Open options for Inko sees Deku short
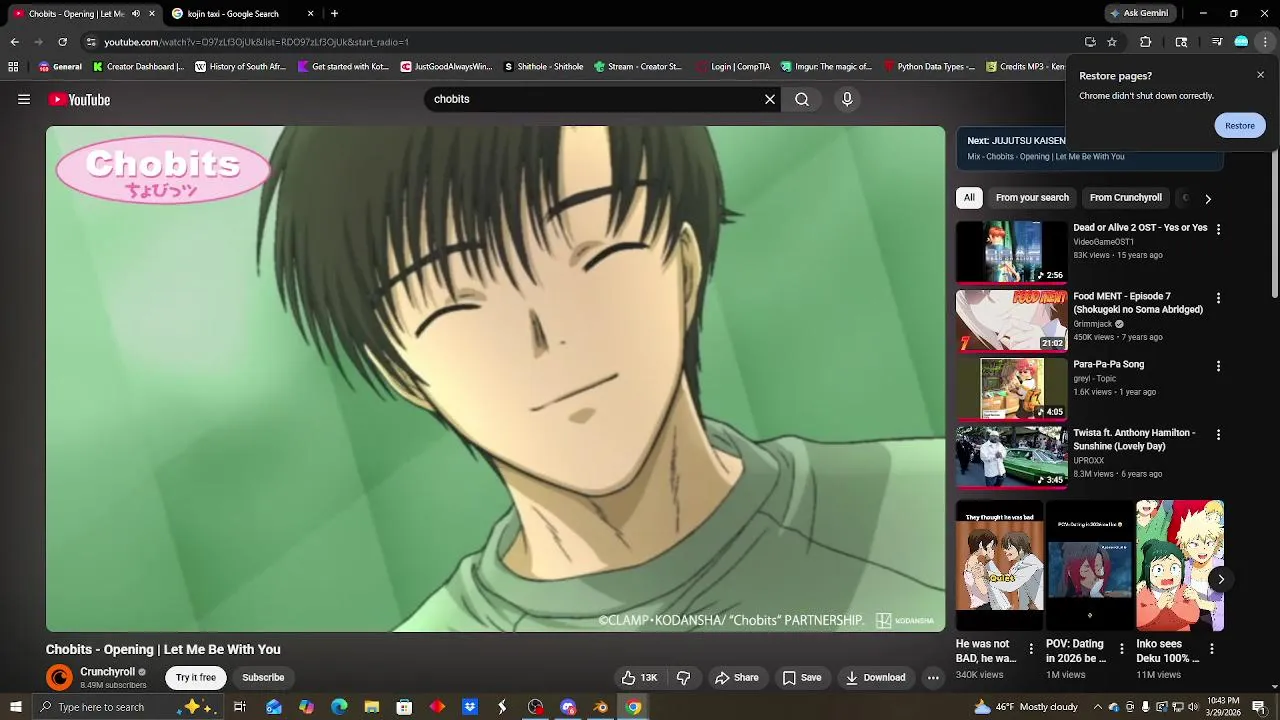Screen dimensions: 1280x720 pos(1211,649)
